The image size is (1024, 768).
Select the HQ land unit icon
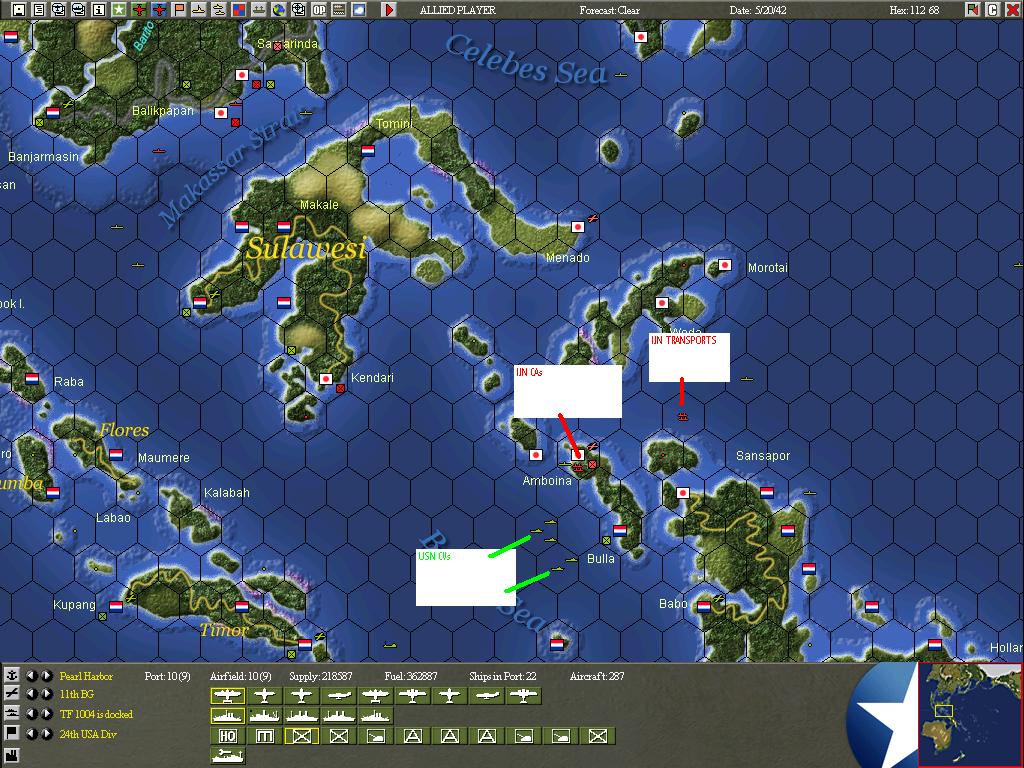pyautogui.click(x=227, y=736)
